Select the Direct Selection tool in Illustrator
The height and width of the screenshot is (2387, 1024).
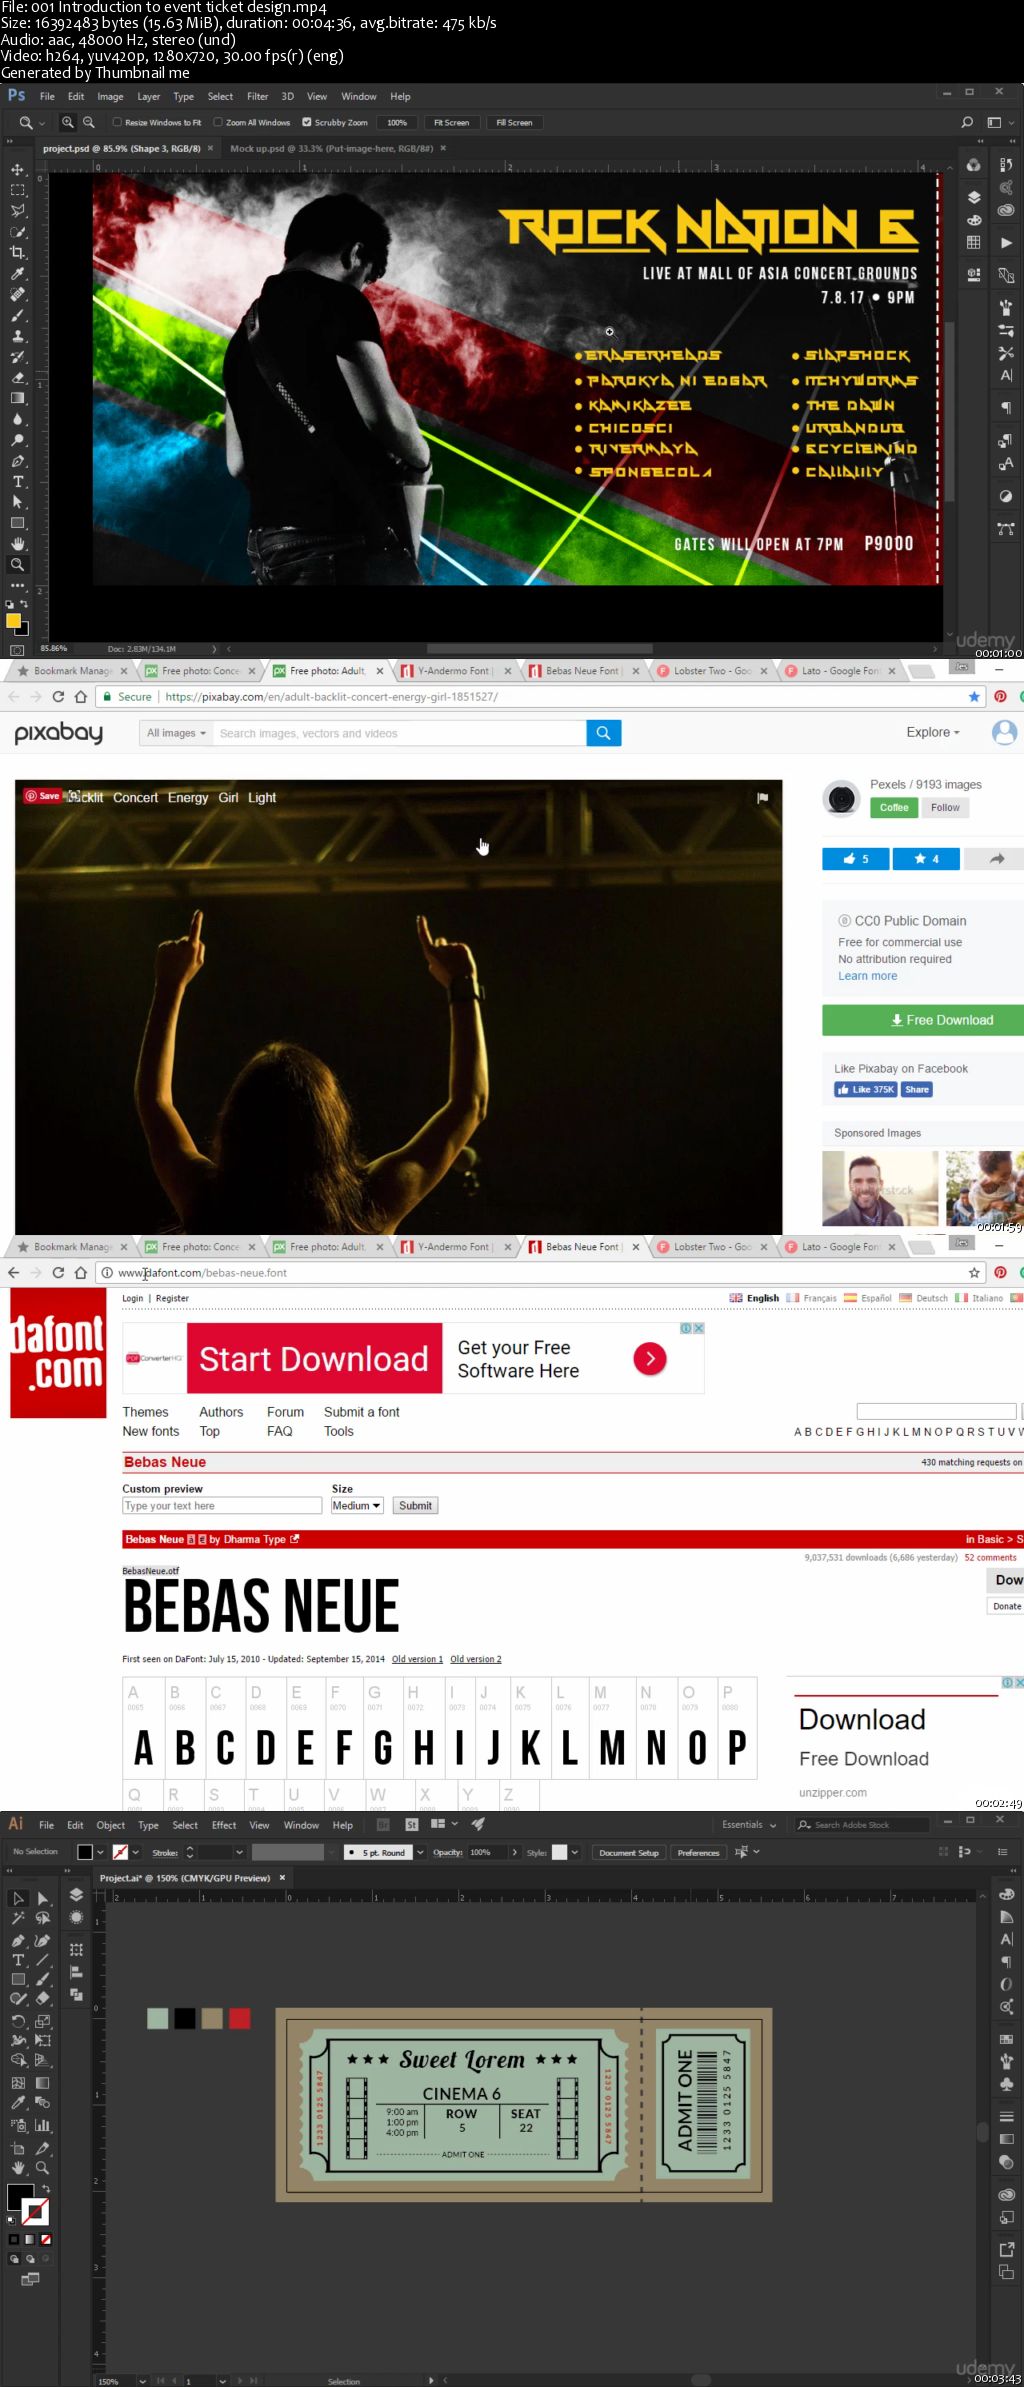[43, 1898]
